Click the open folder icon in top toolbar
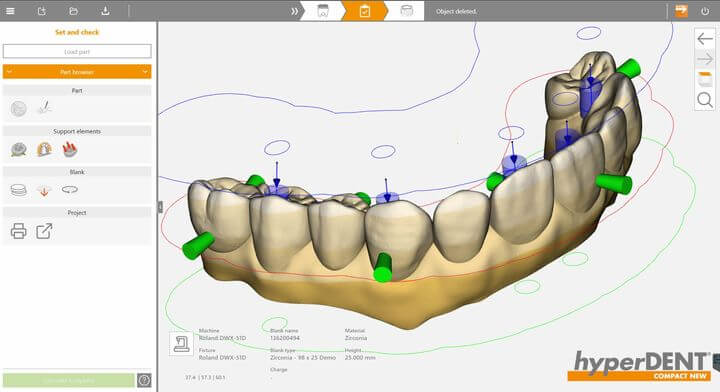 click(x=73, y=11)
